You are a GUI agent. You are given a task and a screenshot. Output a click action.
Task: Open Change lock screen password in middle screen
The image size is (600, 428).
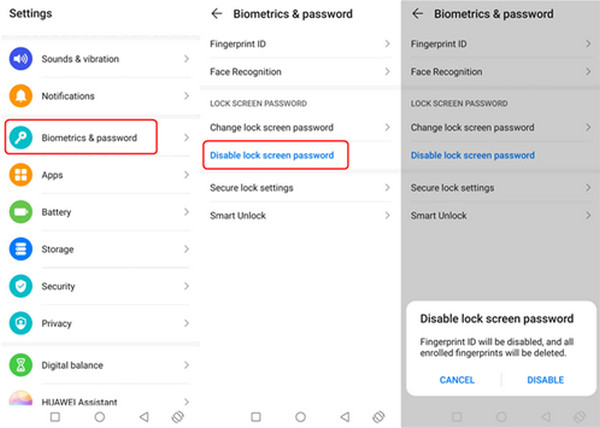[x=300, y=127]
